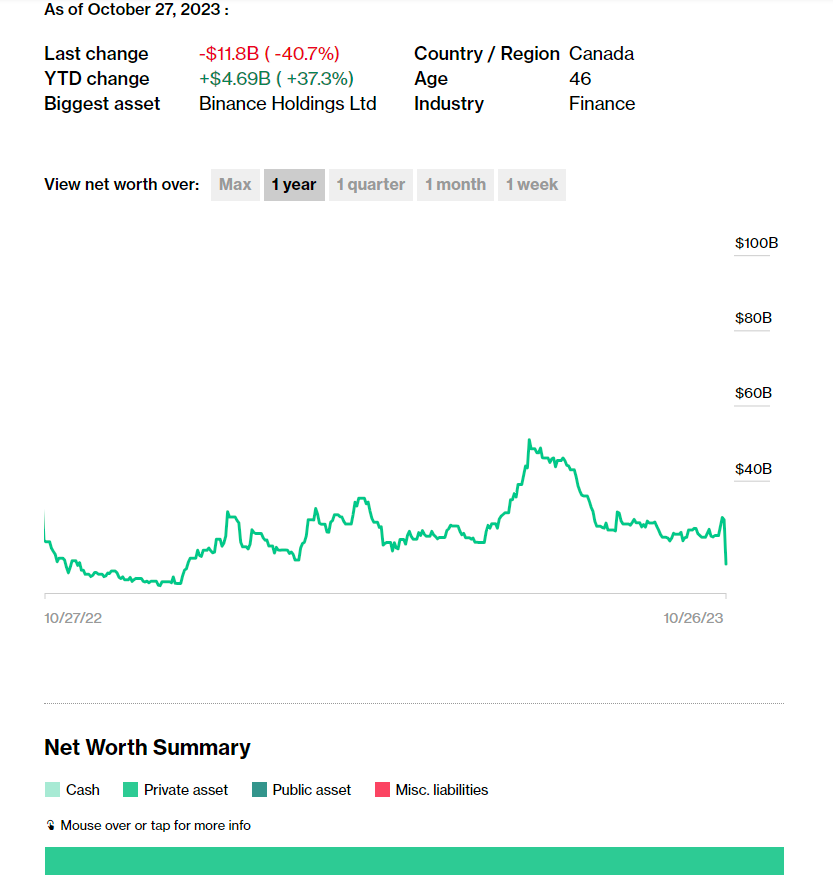833x875 pixels.
Task: Click the Public asset legend swatch
Action: (x=259, y=790)
